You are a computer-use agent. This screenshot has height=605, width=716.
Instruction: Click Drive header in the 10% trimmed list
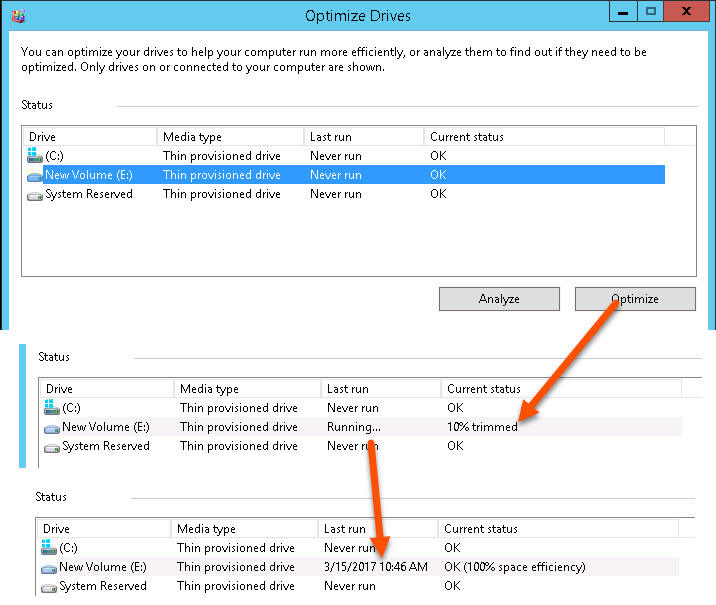pos(106,389)
